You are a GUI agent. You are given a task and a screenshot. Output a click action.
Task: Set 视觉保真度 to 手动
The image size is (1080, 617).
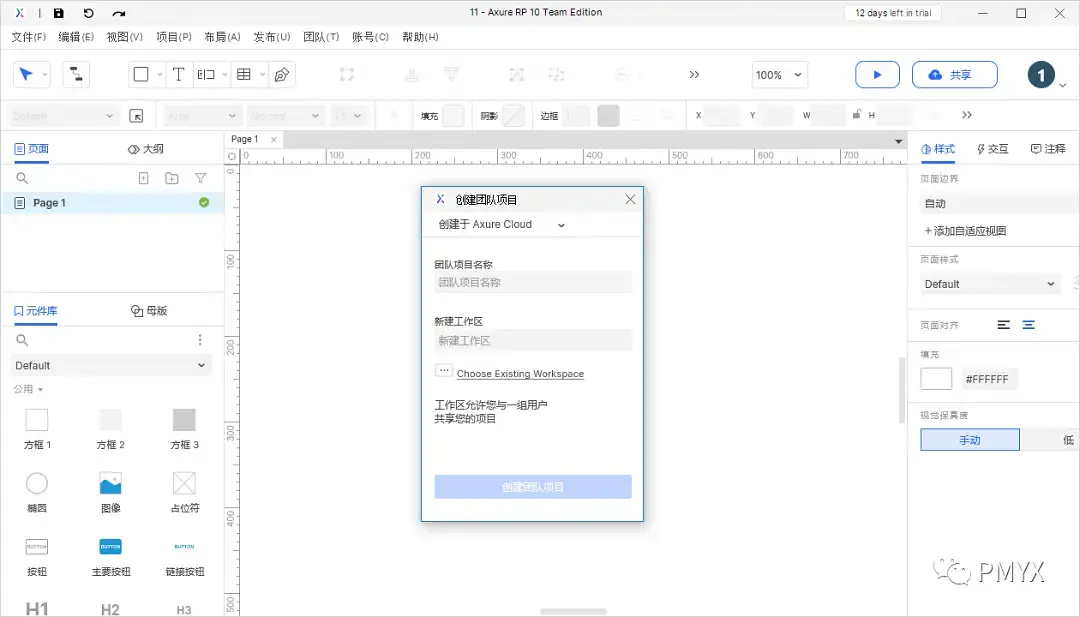969,440
